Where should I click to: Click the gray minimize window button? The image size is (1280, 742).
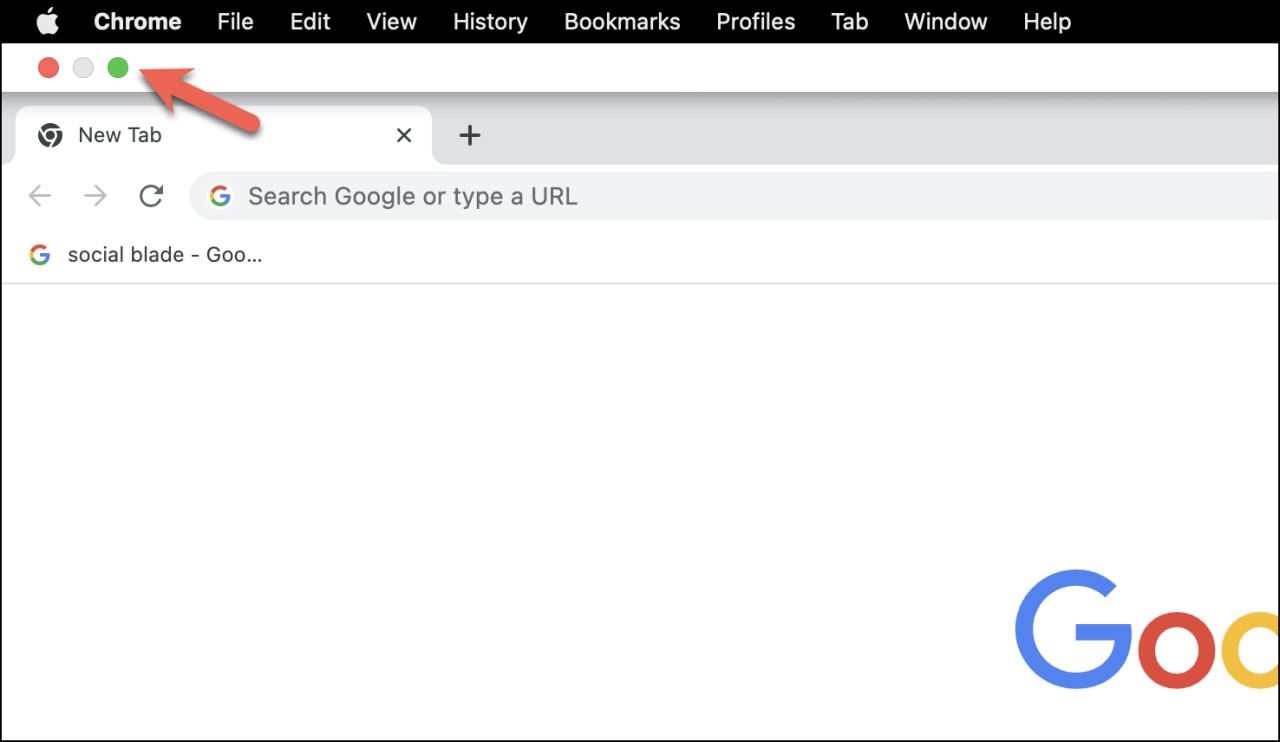coord(83,68)
